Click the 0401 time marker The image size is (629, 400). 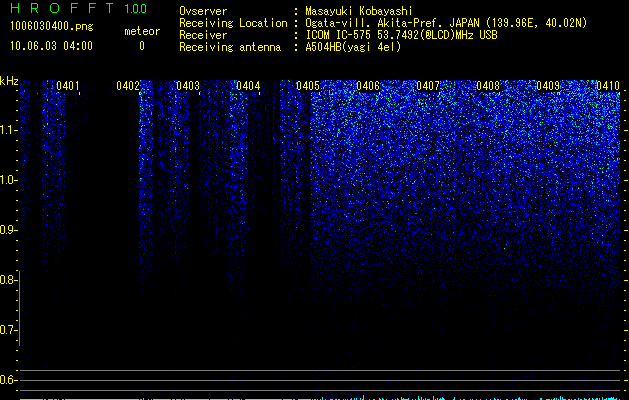[x=68, y=86]
